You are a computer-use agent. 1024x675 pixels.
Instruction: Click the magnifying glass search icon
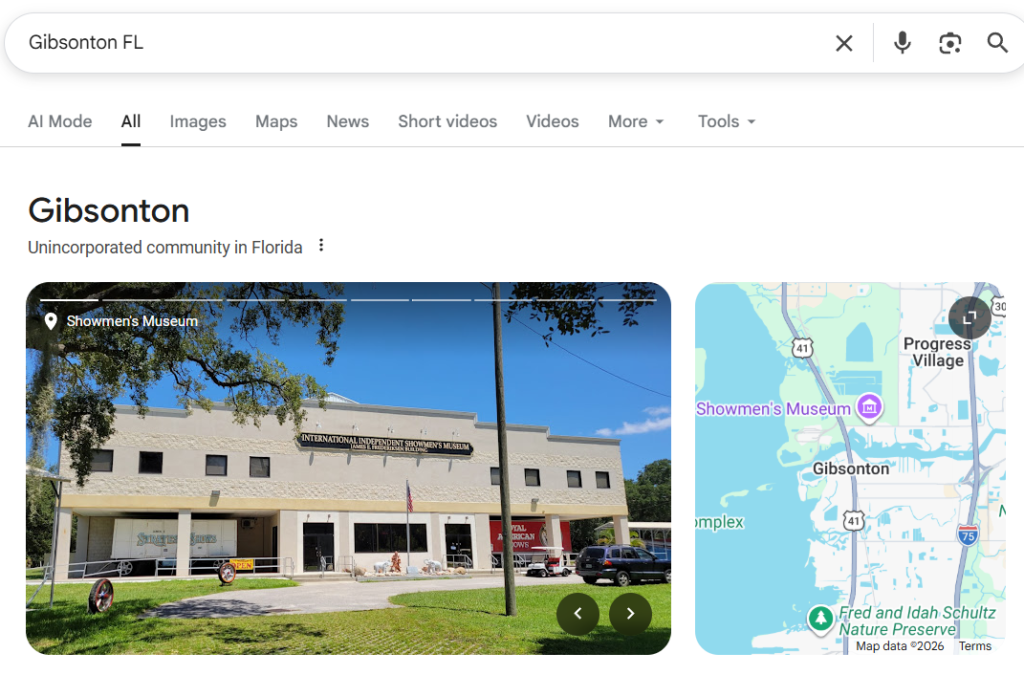pyautogui.click(x=997, y=43)
